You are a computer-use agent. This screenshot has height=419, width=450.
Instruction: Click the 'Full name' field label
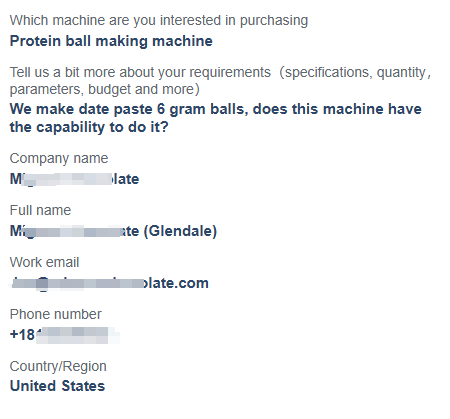coord(40,210)
